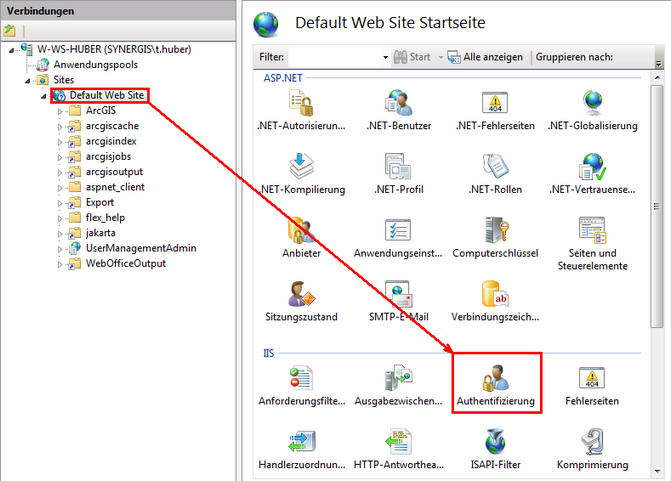This screenshot has height=481, width=671.
Task: Open SMTP-E-Mail feature
Action: 398,301
